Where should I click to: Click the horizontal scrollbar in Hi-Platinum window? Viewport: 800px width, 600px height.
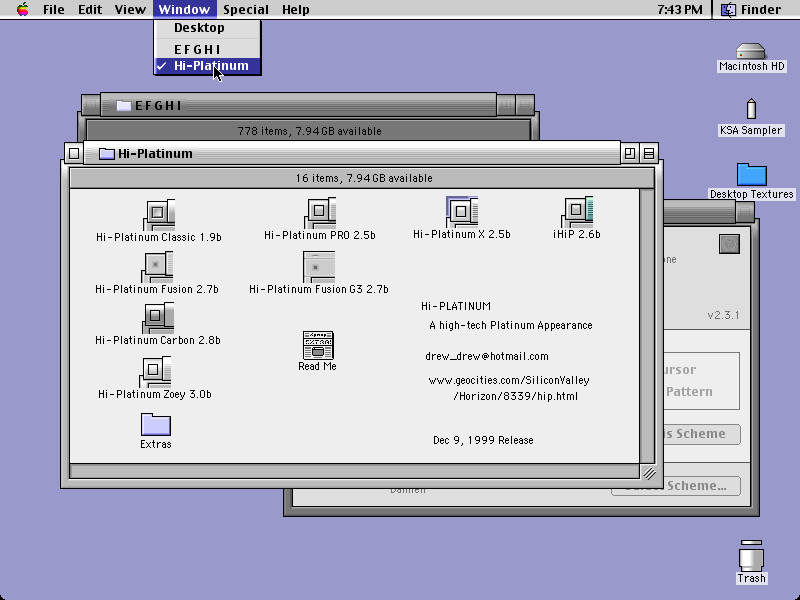click(x=355, y=471)
